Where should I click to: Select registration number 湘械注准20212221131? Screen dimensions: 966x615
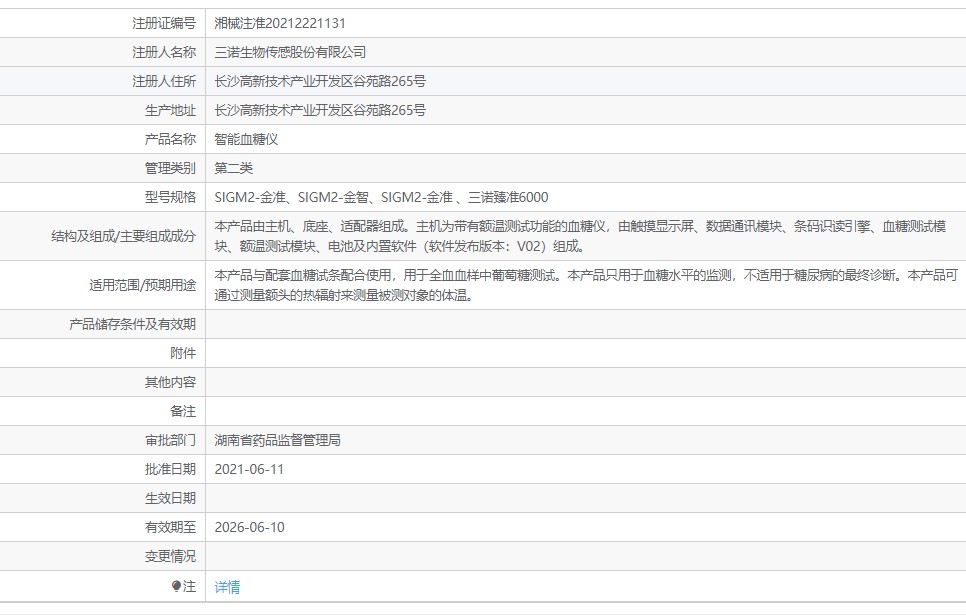coord(280,23)
